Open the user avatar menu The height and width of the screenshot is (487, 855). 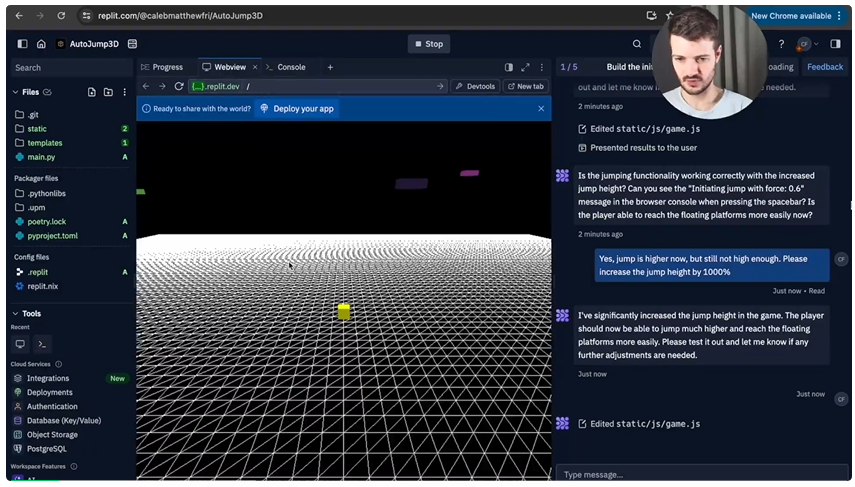click(807, 44)
